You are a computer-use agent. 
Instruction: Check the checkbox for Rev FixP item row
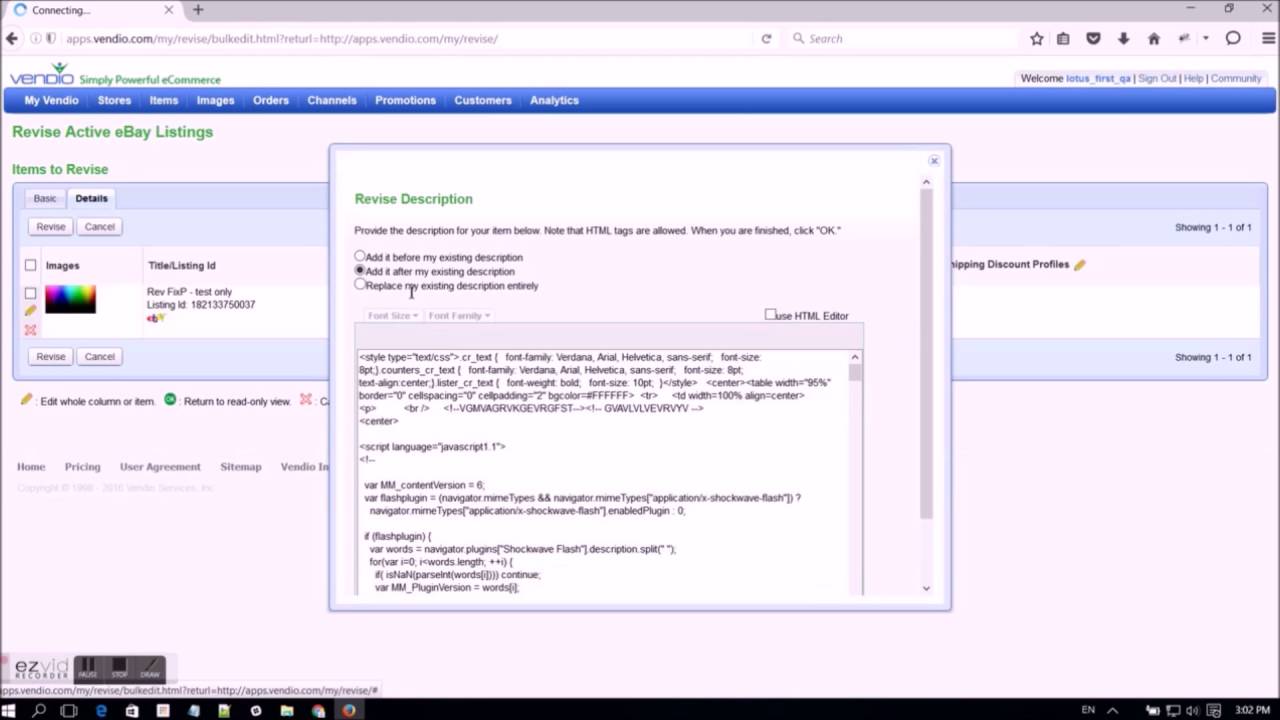pyautogui.click(x=30, y=293)
